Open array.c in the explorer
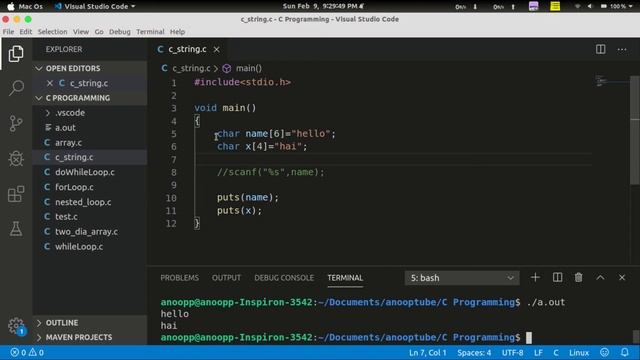 tap(90, 143)
